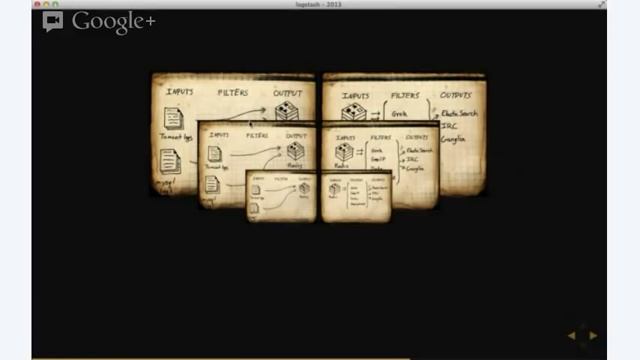Image resolution: width=640 pixels, height=360 pixels.
Task: Click the IRC text in largest right slide
Action: click(449, 126)
